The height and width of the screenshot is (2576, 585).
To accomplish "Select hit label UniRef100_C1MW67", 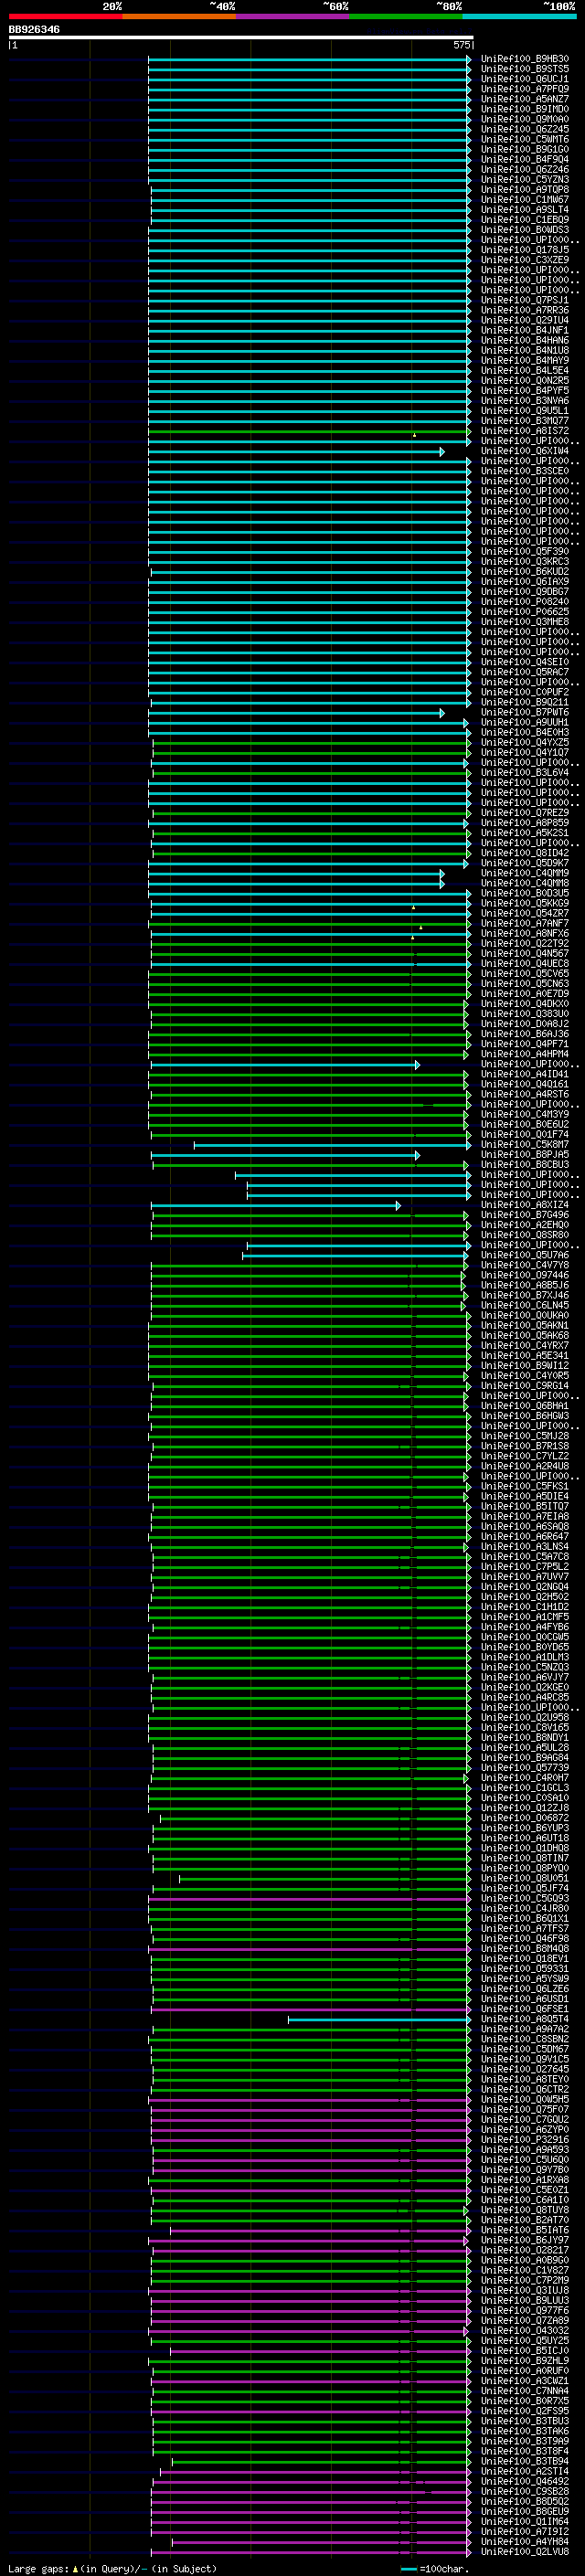I will (525, 200).
